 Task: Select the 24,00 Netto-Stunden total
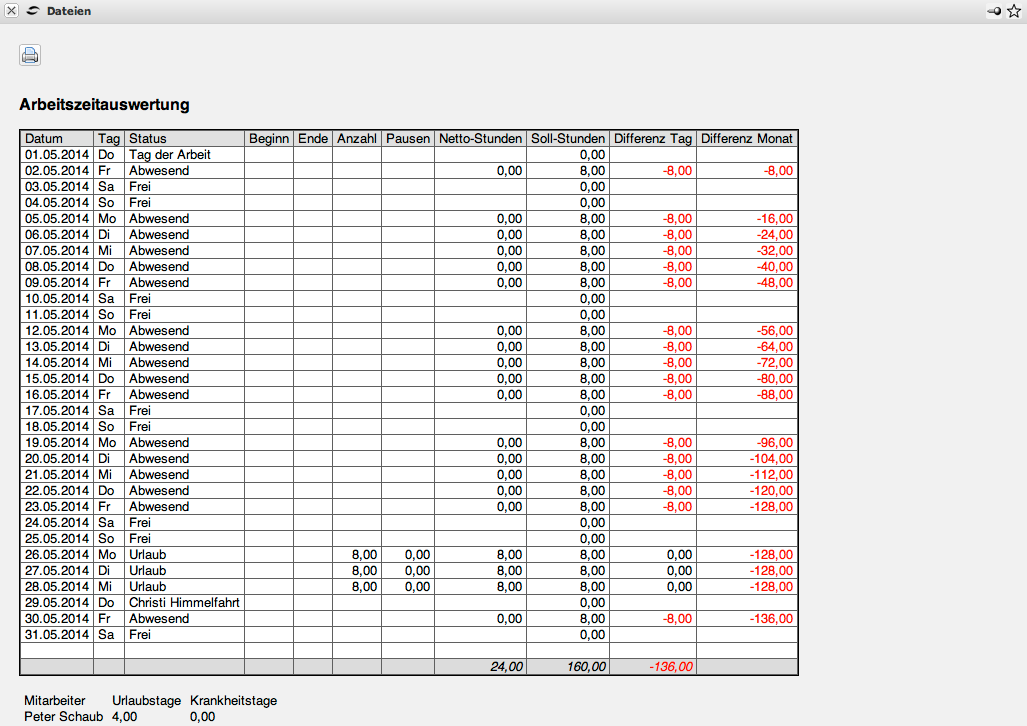pos(506,667)
